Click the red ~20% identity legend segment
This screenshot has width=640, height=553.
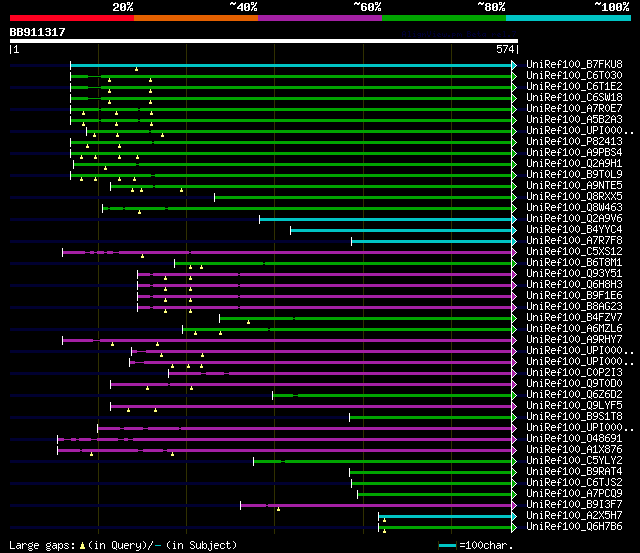[72, 18]
